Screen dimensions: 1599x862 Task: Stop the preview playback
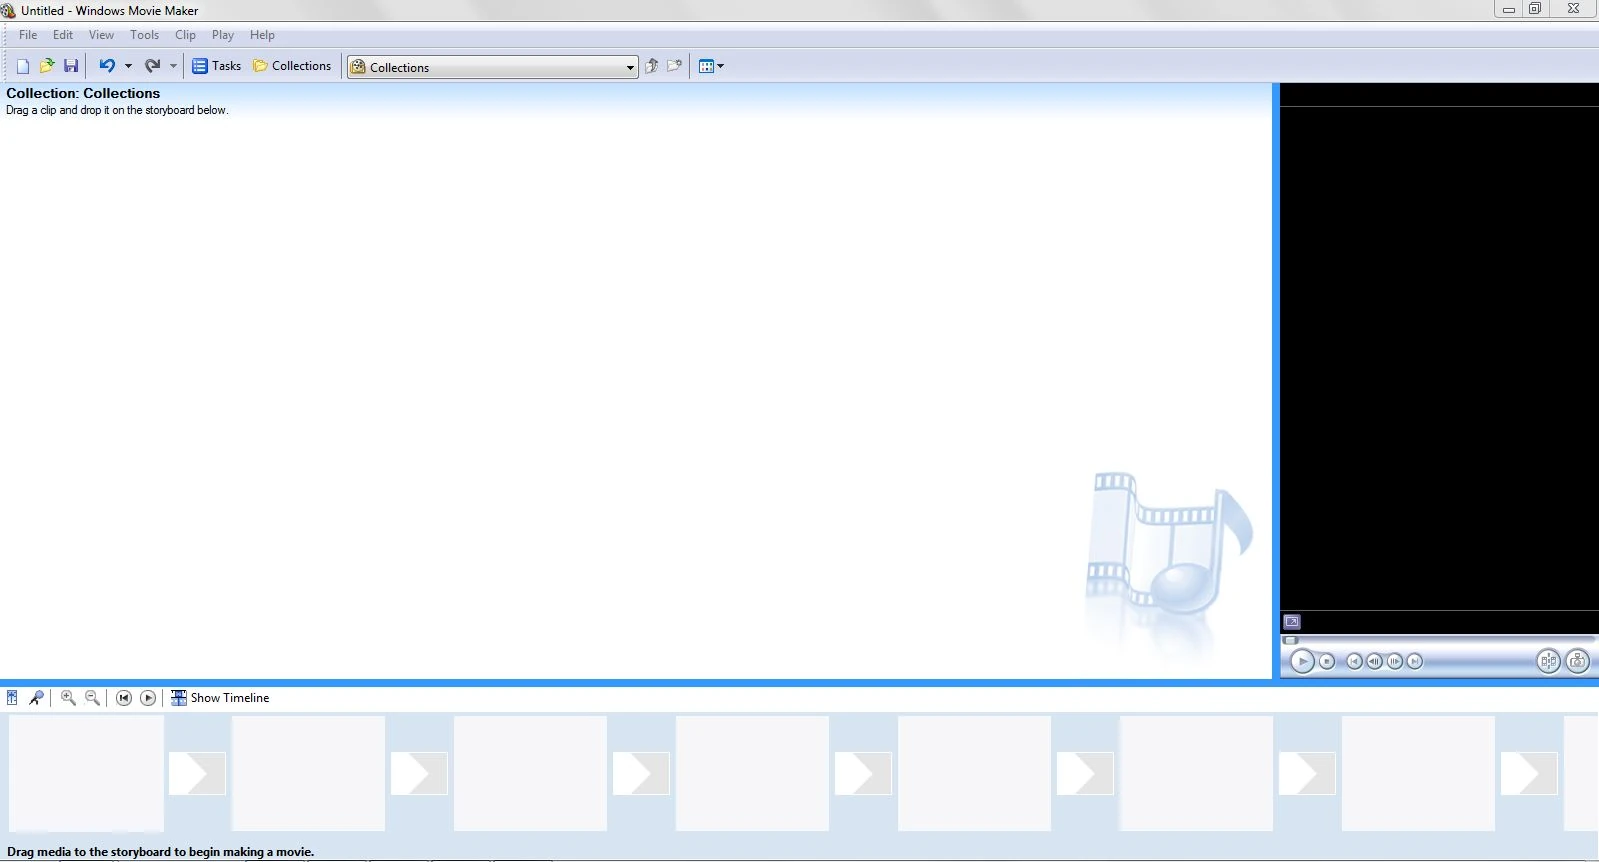(1327, 661)
